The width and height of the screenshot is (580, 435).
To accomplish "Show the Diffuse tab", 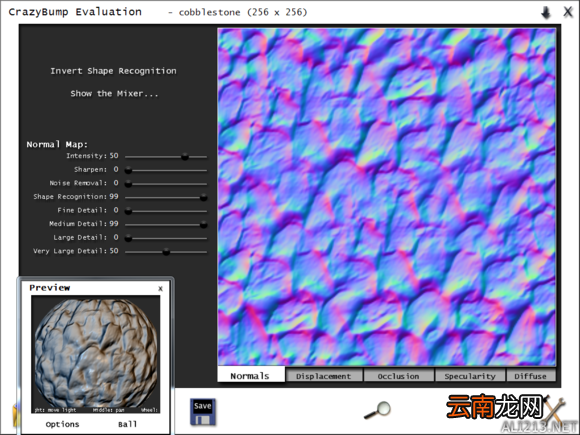I will click(530, 376).
